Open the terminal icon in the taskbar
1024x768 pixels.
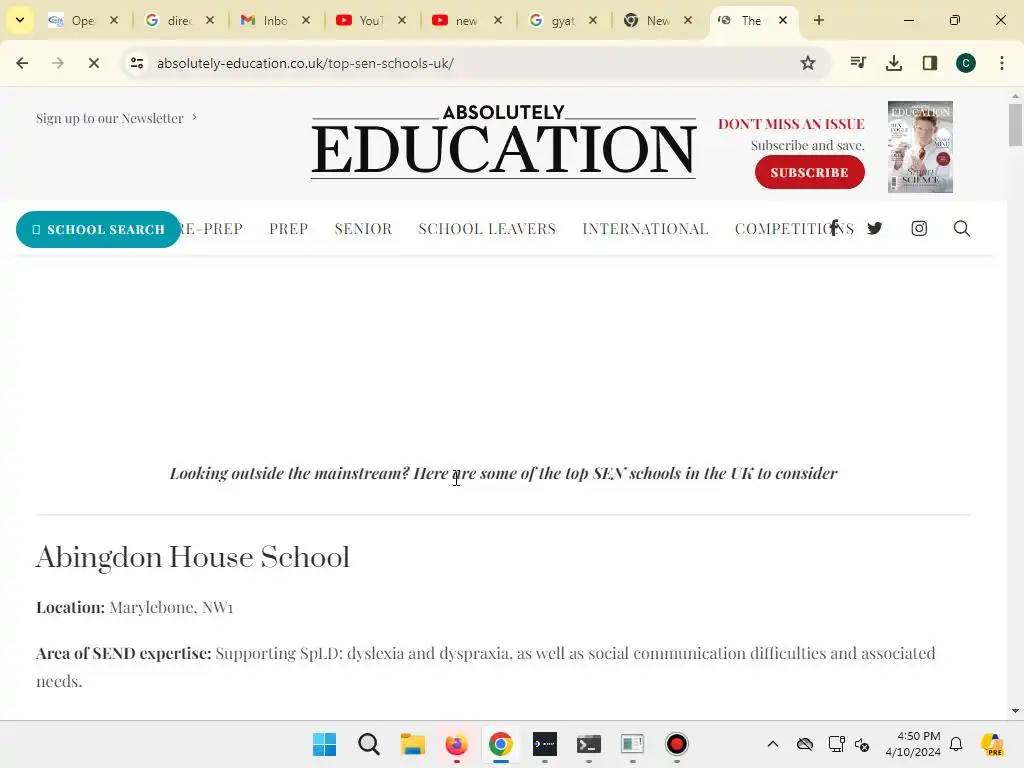[588, 744]
